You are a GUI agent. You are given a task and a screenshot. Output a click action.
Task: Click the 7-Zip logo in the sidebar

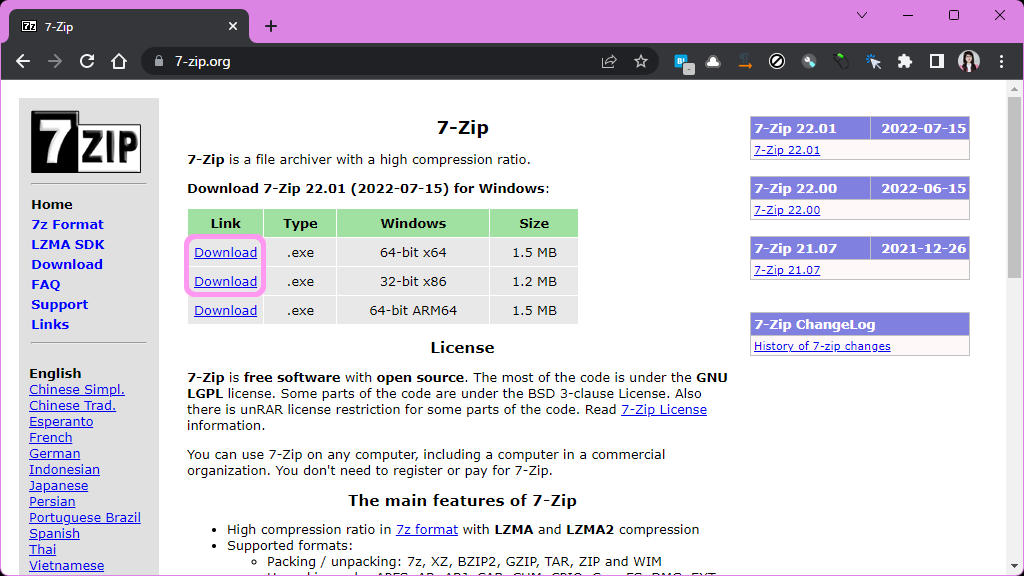coord(87,140)
